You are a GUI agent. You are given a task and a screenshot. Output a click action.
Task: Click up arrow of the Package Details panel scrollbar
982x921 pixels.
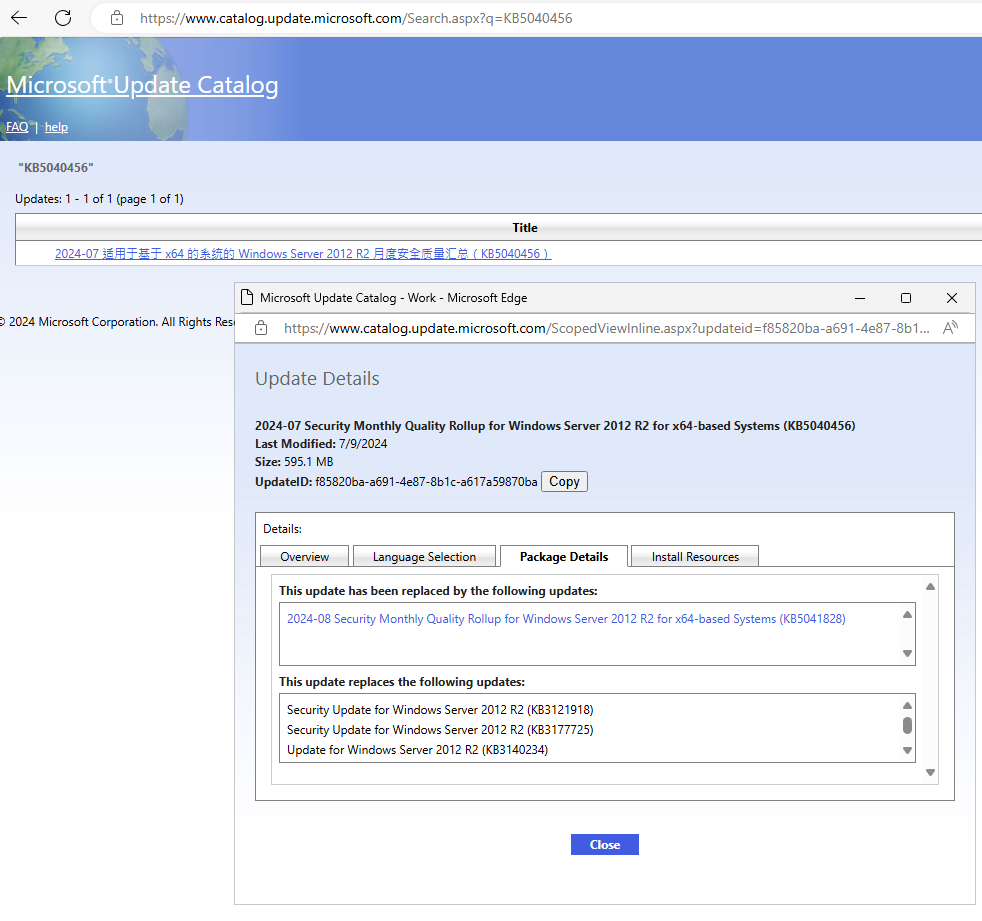930,587
